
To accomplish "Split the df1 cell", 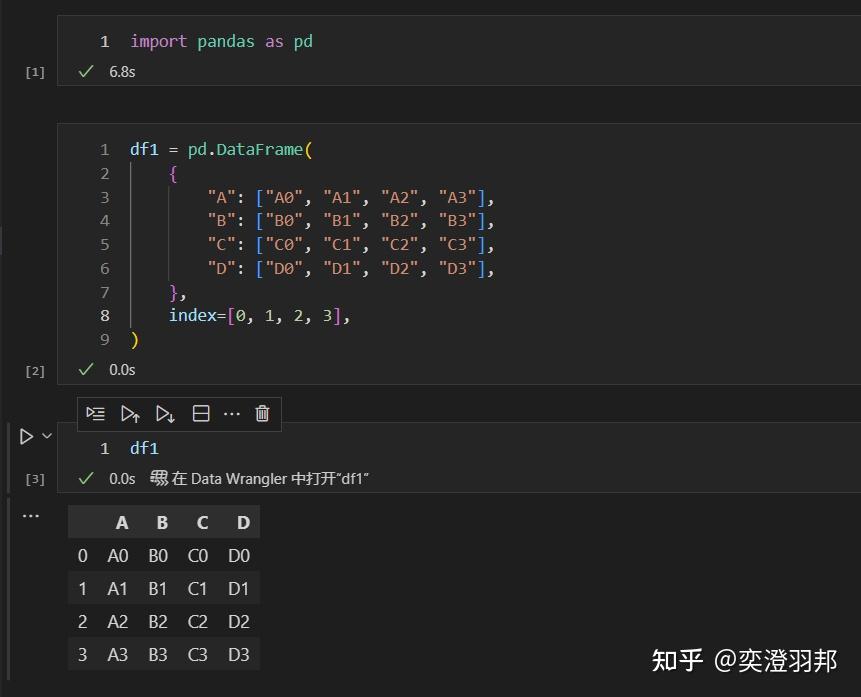I will [x=201, y=413].
